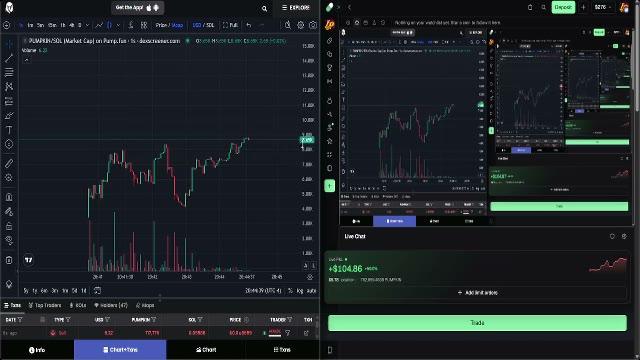Toggle lock all drawings
This screenshot has width=640, height=360.
pos(9,226)
